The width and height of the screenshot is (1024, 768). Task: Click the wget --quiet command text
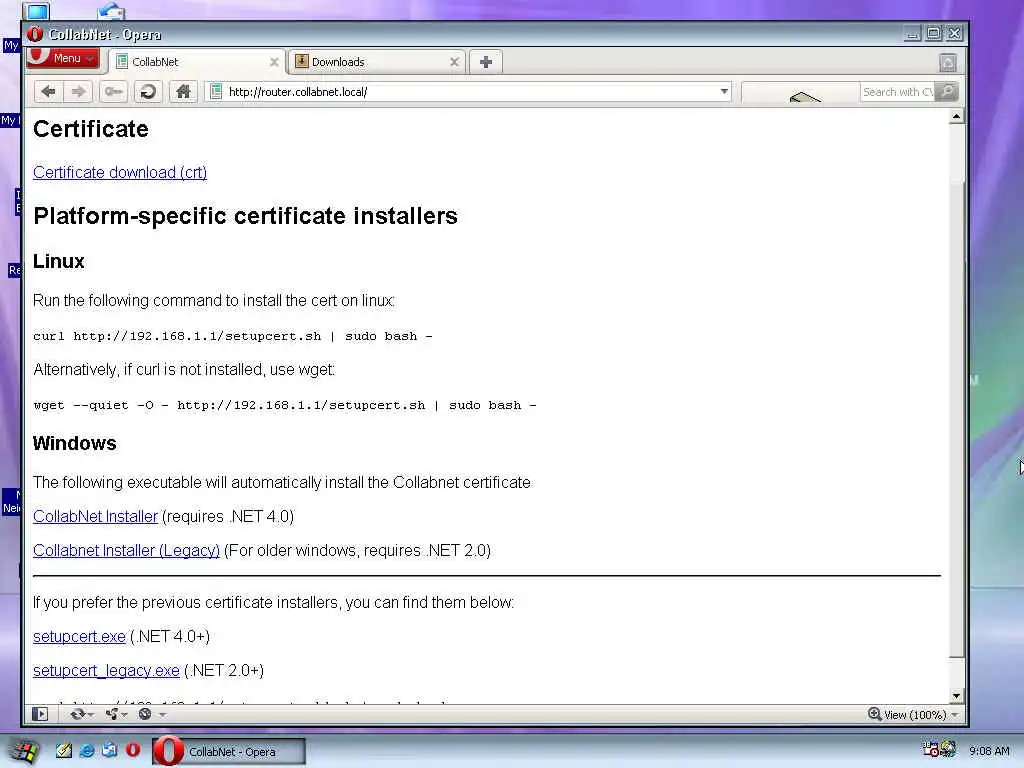[285, 406]
